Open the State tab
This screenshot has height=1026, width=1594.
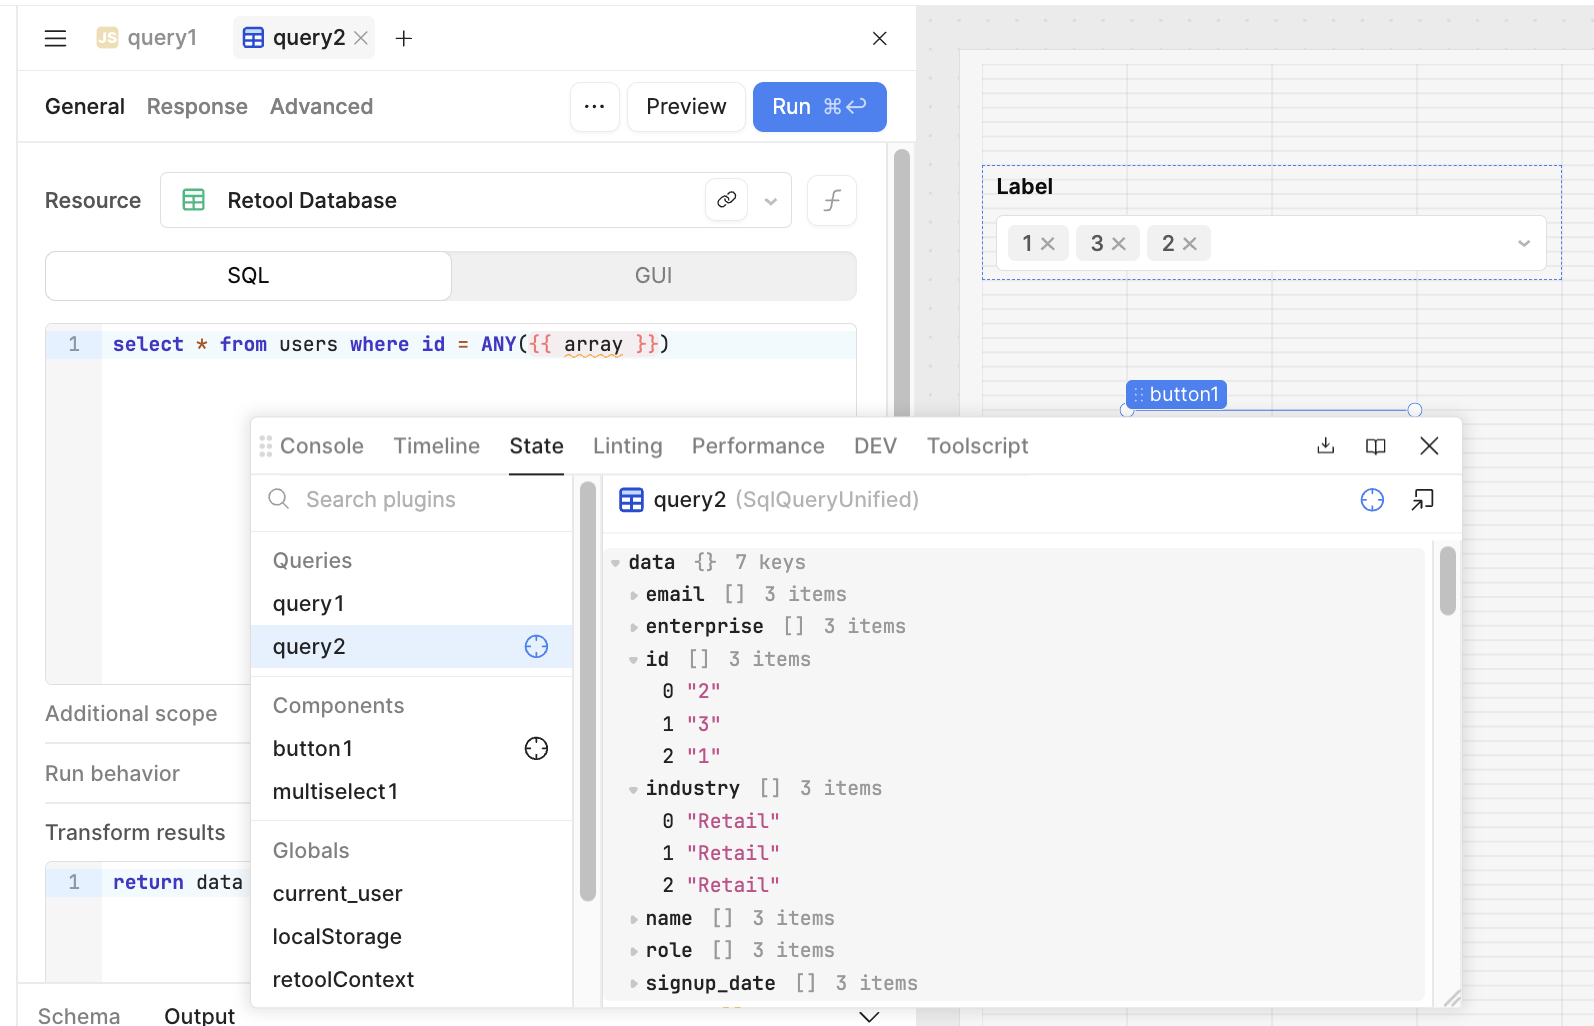[536, 446]
